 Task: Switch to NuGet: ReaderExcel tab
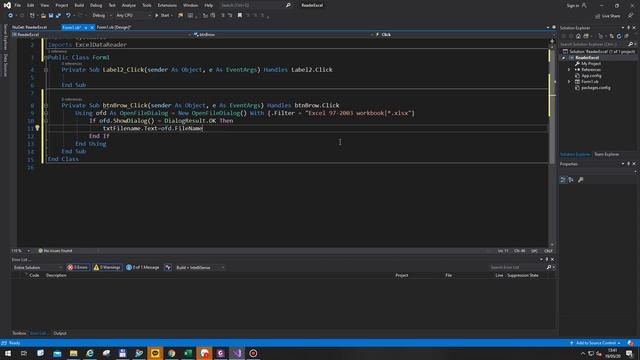pyautogui.click(x=29, y=27)
